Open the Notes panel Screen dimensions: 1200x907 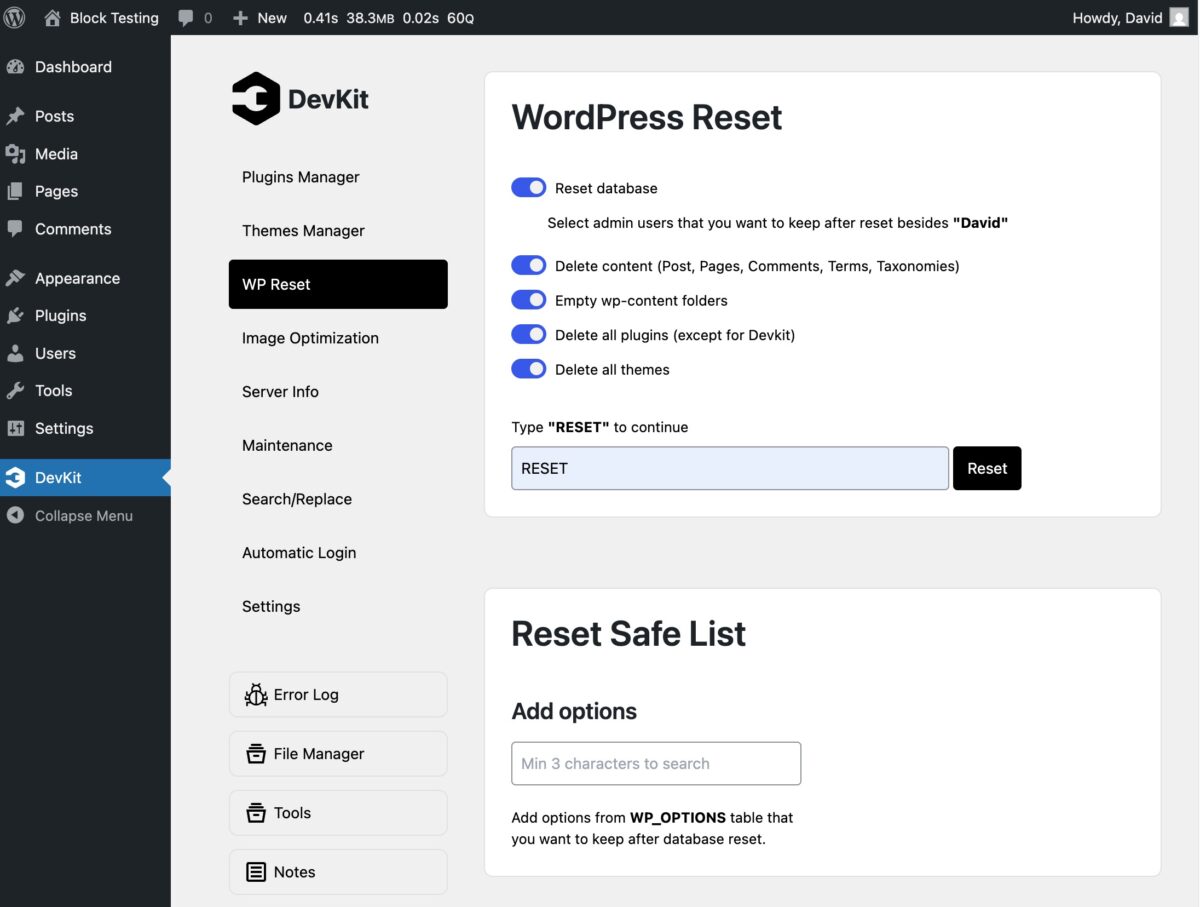[337, 871]
